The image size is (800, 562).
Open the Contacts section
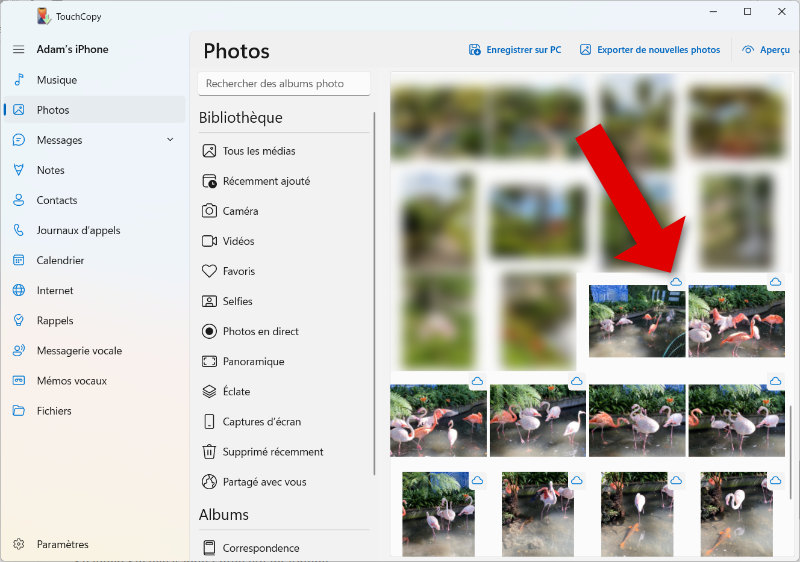pyautogui.click(x=95, y=200)
